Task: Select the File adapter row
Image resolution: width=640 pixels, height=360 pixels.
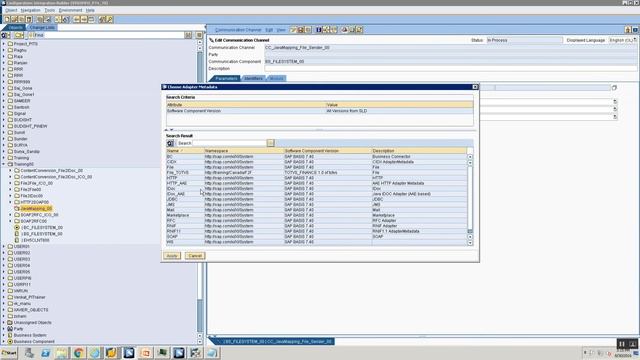Action: 316,167
